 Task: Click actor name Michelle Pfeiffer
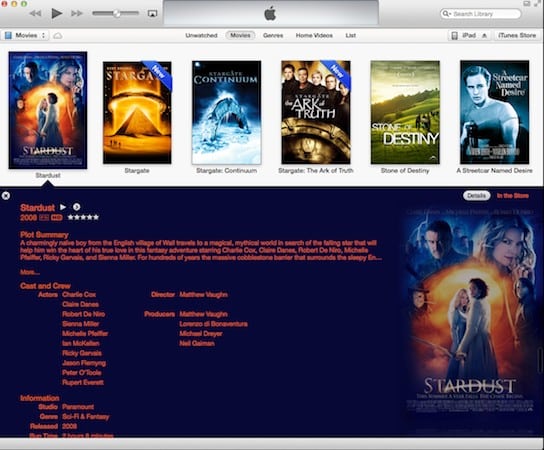[x=85, y=333]
